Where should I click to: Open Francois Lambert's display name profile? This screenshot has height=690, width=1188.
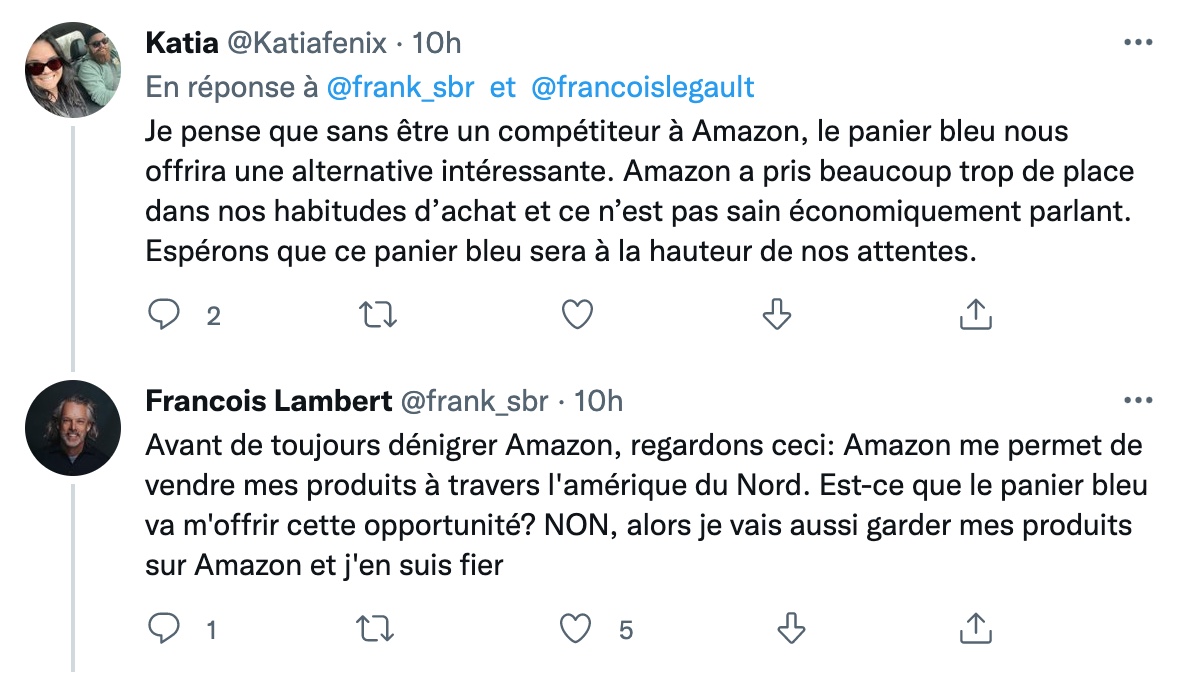268,401
